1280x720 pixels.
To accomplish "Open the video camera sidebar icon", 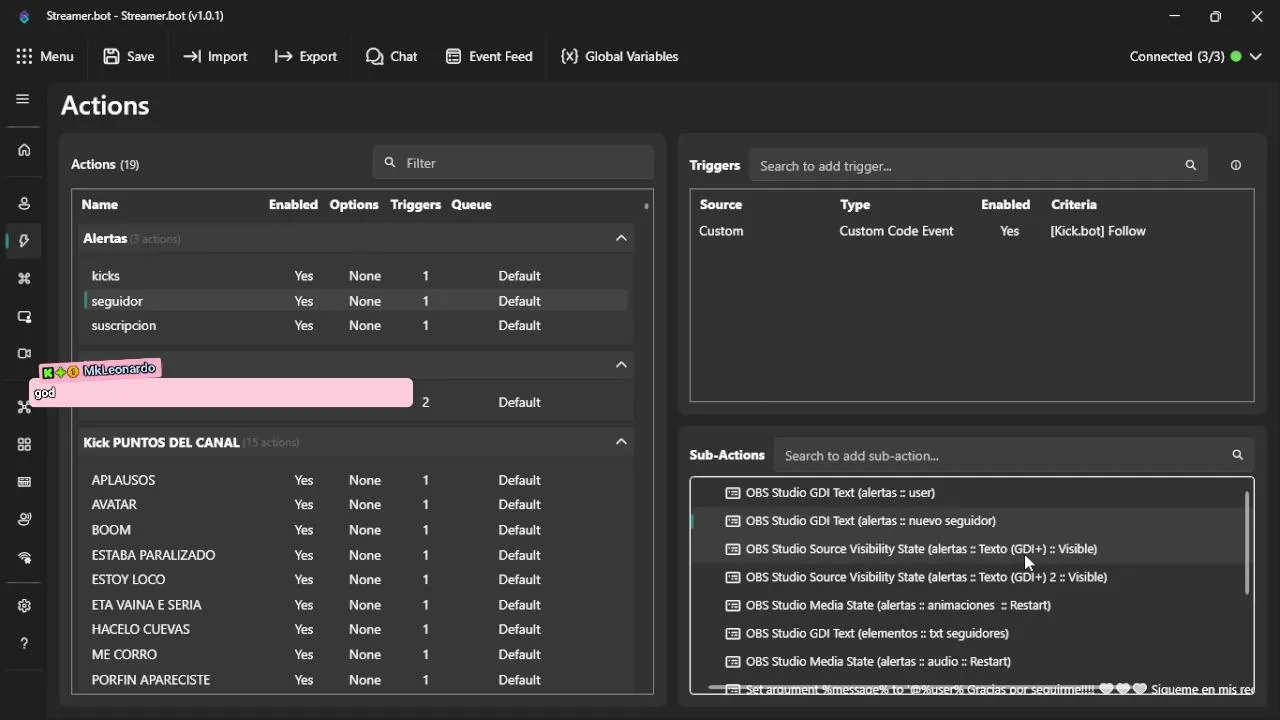I will [x=24, y=354].
